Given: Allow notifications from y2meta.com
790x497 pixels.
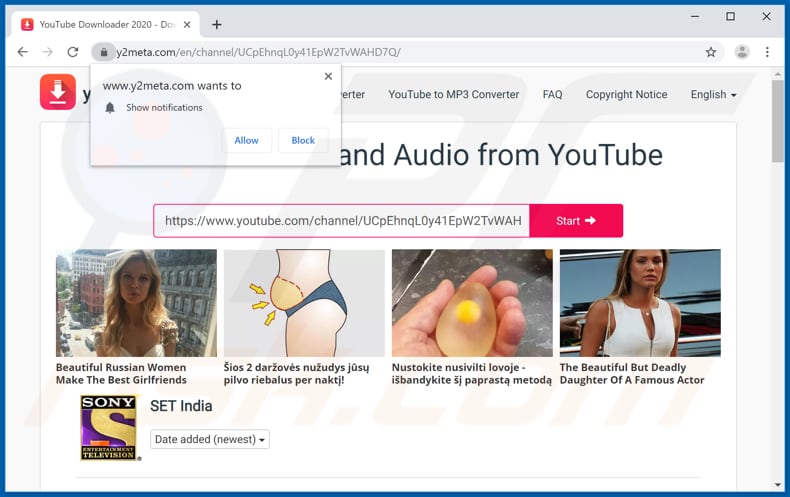Looking at the screenshot, I should 246,141.
